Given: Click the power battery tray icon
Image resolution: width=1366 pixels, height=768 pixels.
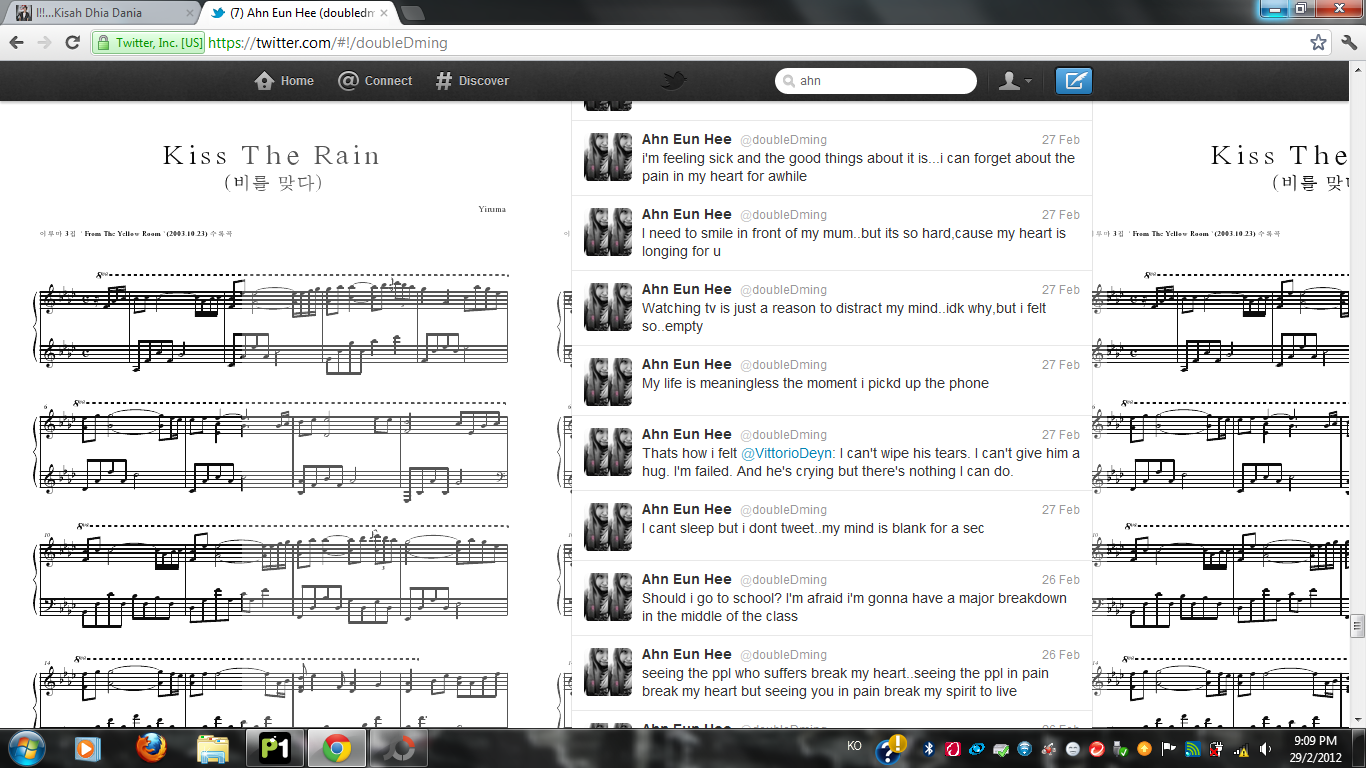Looking at the screenshot, I should (1216, 748).
